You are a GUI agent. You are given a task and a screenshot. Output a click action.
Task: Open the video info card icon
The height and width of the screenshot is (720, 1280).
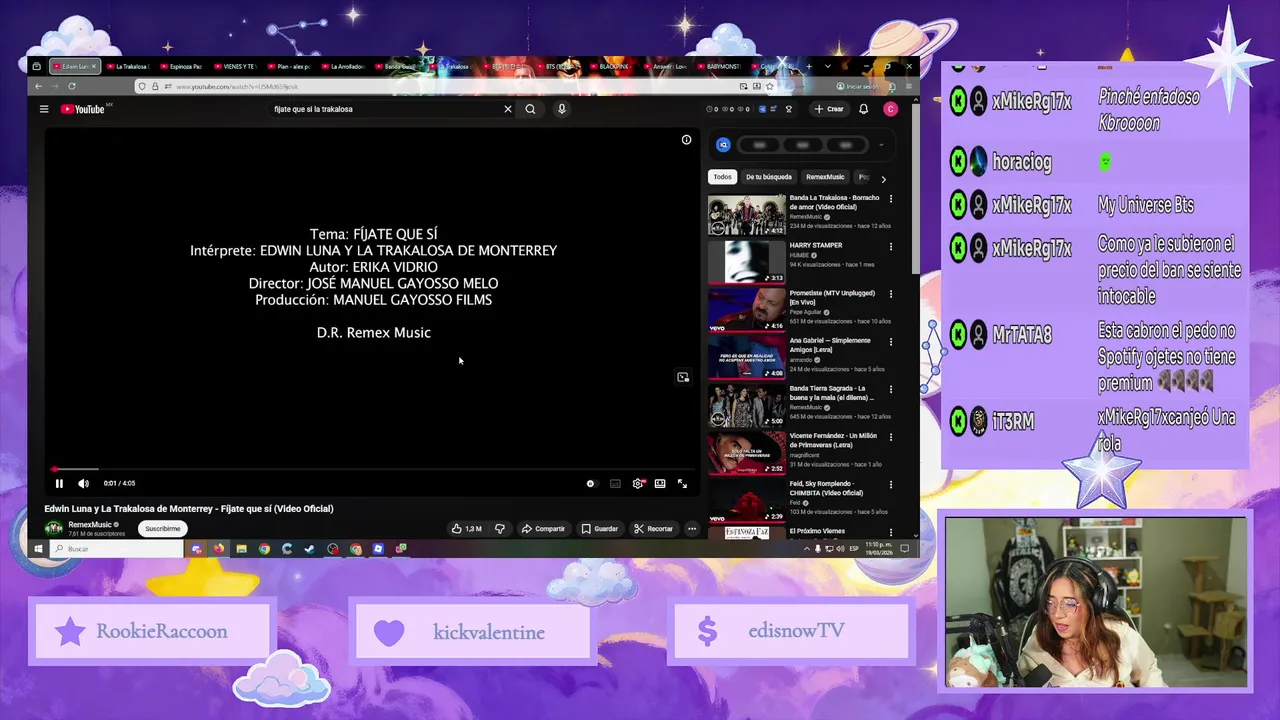tap(686, 140)
